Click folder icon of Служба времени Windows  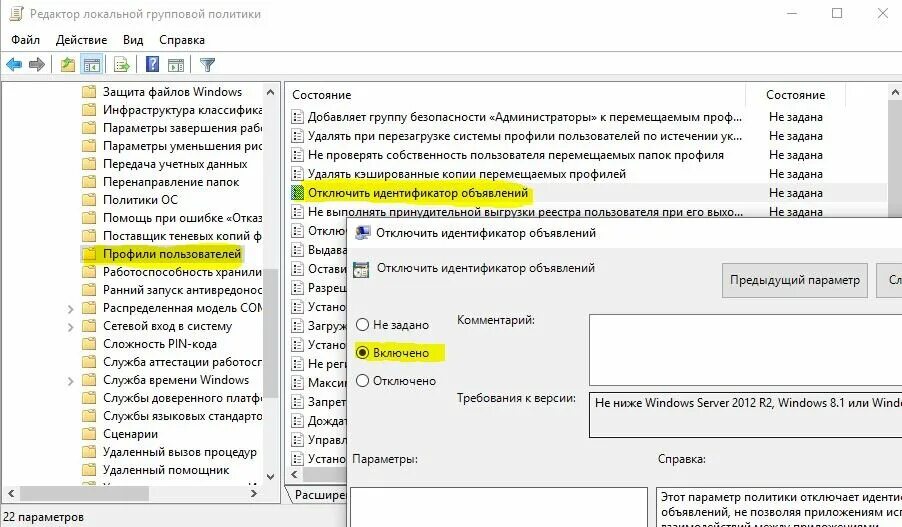click(89, 380)
